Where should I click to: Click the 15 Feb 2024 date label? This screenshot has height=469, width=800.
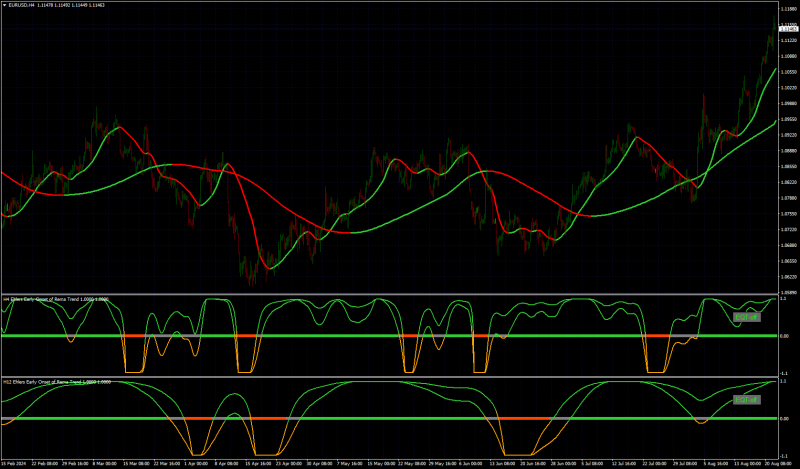pyautogui.click(x=14, y=463)
